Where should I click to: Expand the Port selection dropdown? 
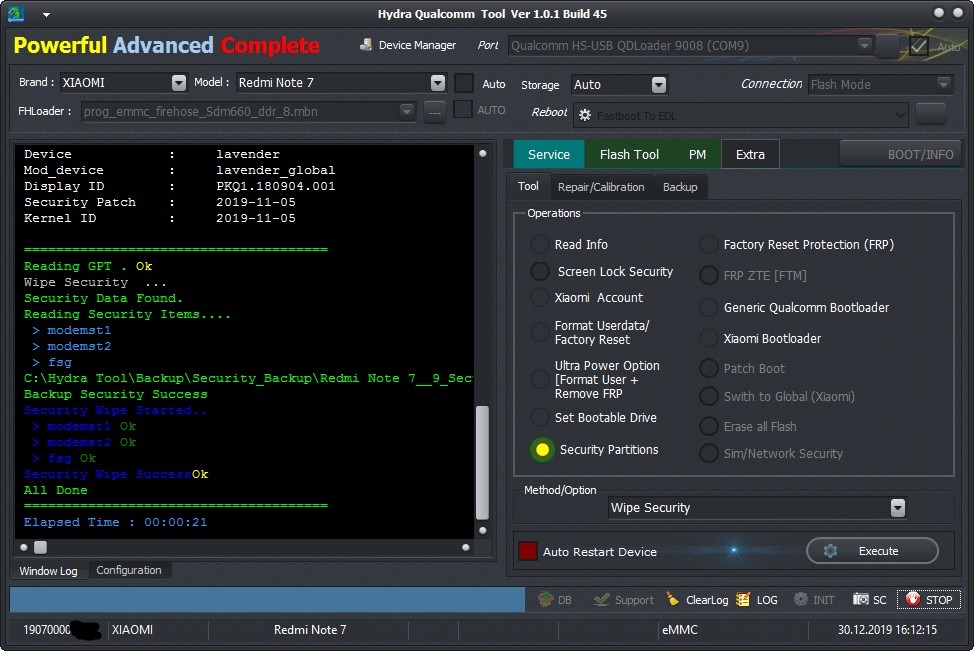(864, 45)
